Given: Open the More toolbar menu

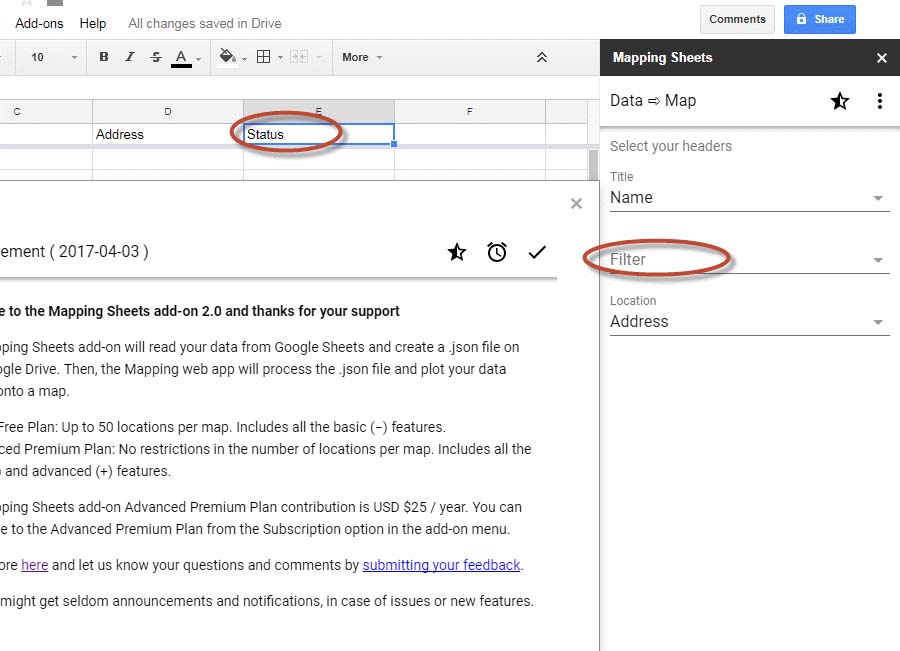Looking at the screenshot, I should (x=362, y=57).
